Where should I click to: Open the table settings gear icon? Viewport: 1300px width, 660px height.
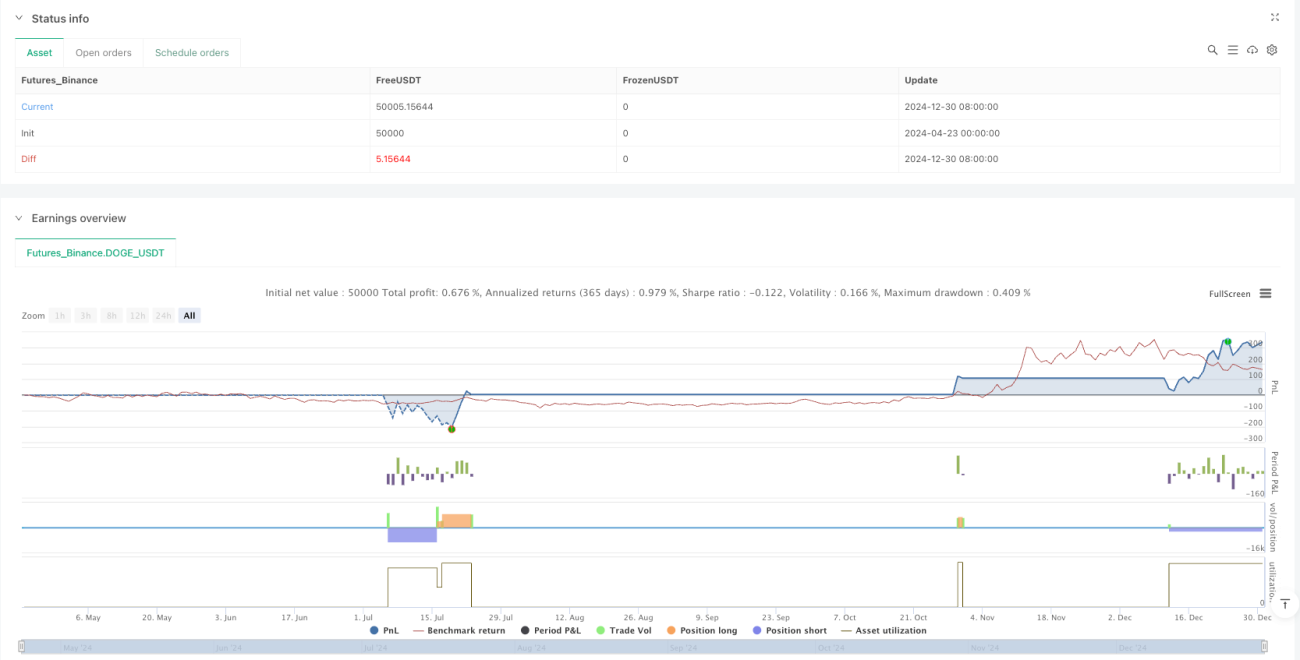coord(1272,50)
